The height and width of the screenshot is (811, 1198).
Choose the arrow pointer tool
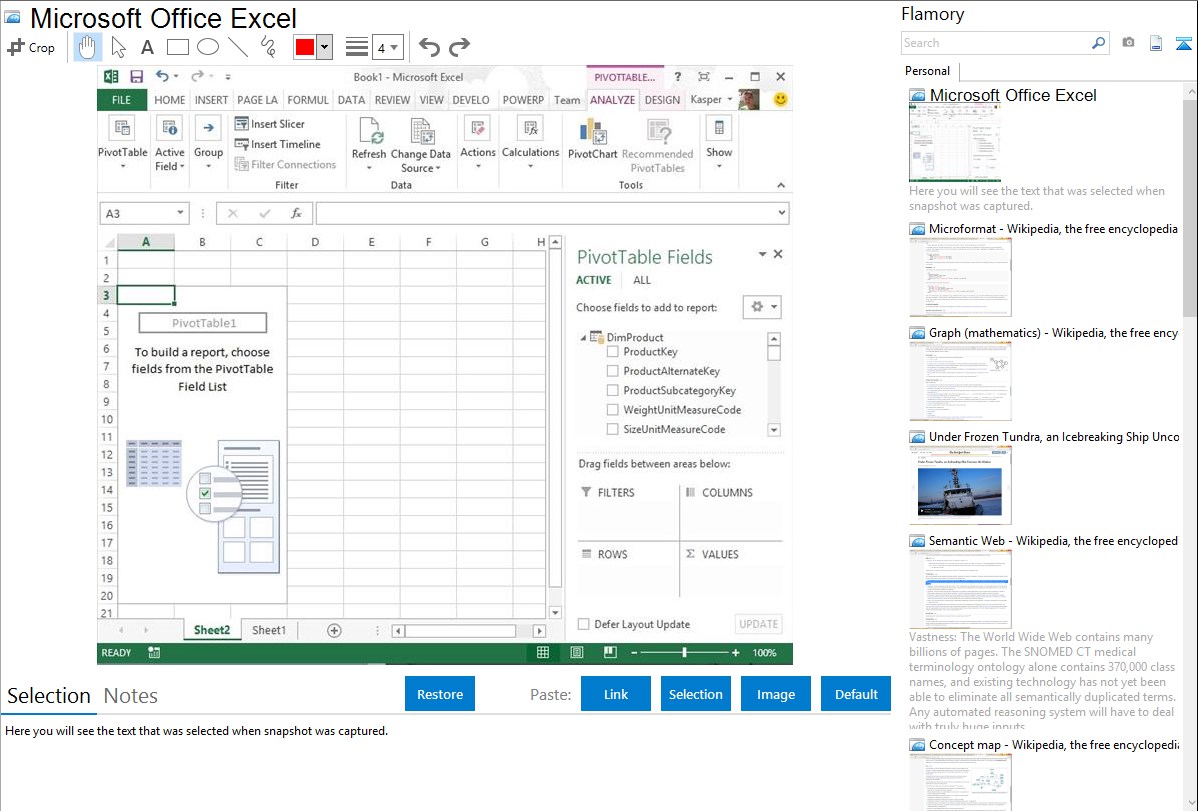118,47
